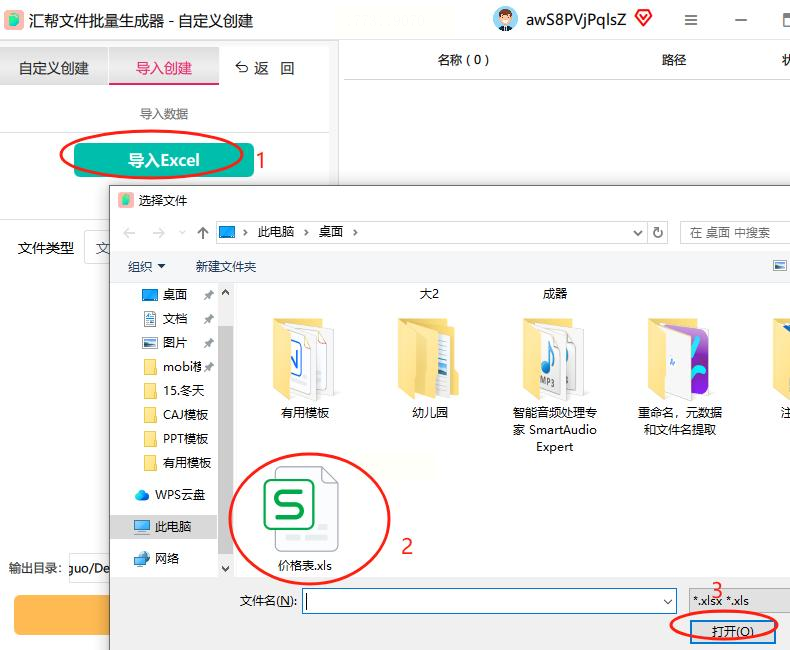
Task: Select the 价格表.xls file
Action: pos(304,519)
